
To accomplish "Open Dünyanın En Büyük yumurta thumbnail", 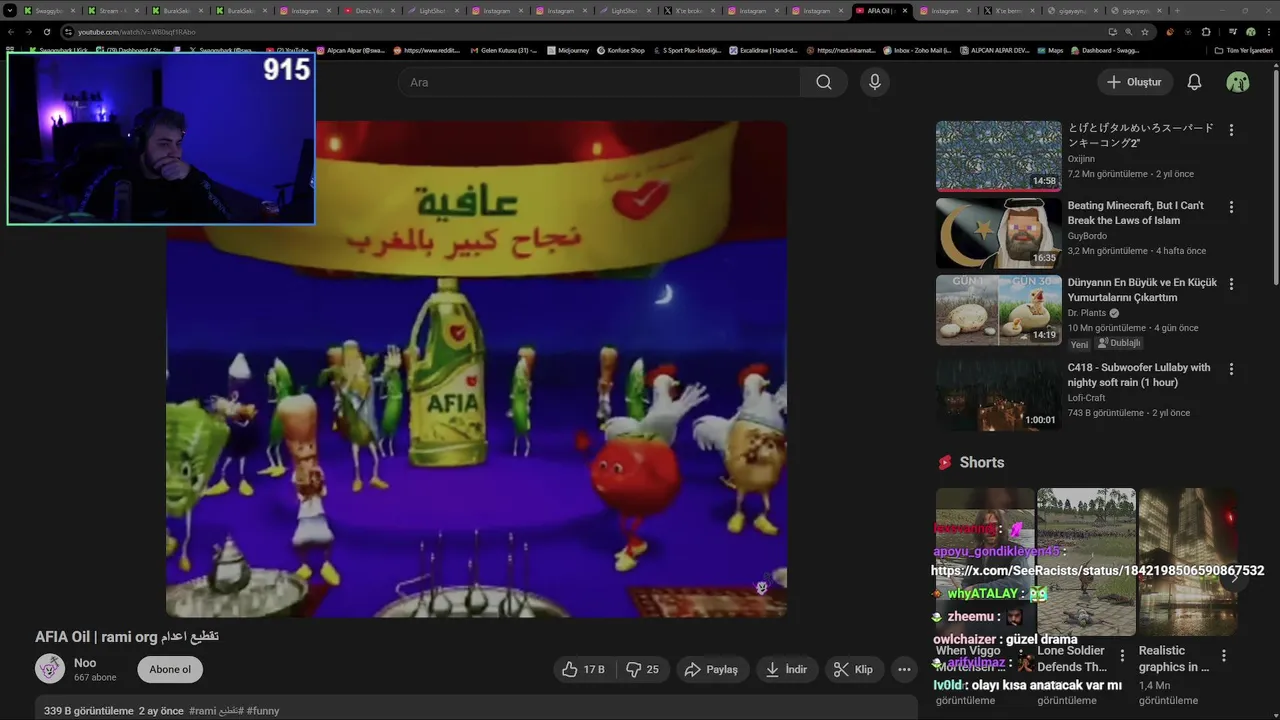I will click(x=998, y=310).
